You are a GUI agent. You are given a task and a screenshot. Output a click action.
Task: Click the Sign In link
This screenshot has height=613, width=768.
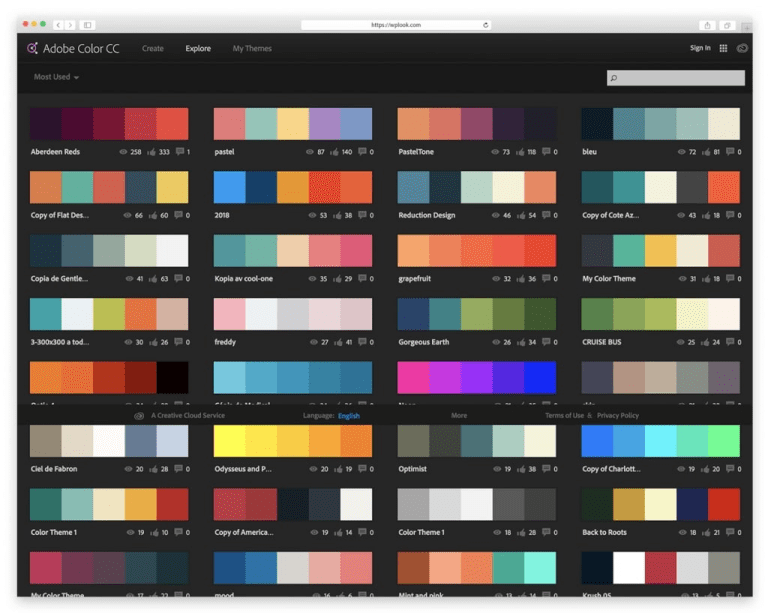click(x=700, y=48)
